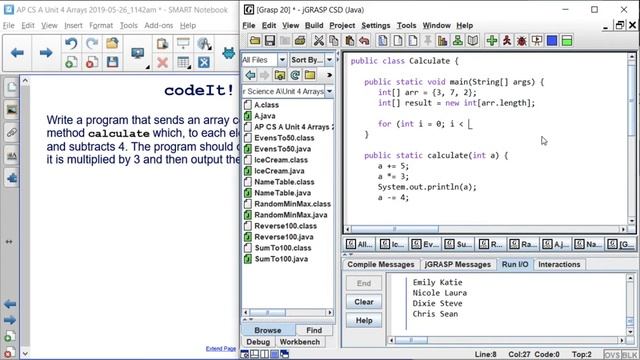This screenshot has height=360, width=640.
Task: Click SMART Notebook undo icon
Action: (71, 43)
